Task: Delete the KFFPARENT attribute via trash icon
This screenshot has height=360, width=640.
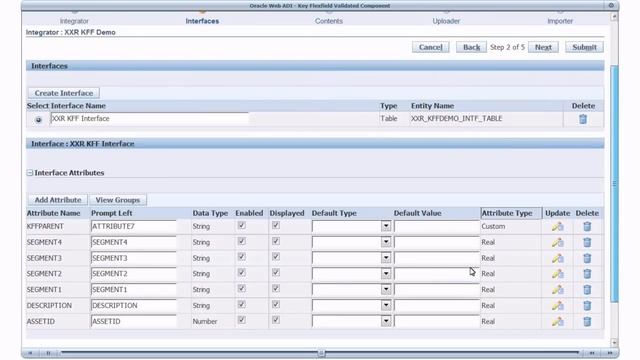Action: 587,227
